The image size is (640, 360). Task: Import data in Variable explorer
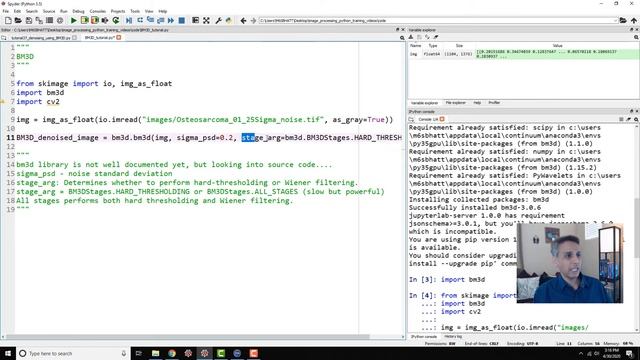click(x=411, y=37)
